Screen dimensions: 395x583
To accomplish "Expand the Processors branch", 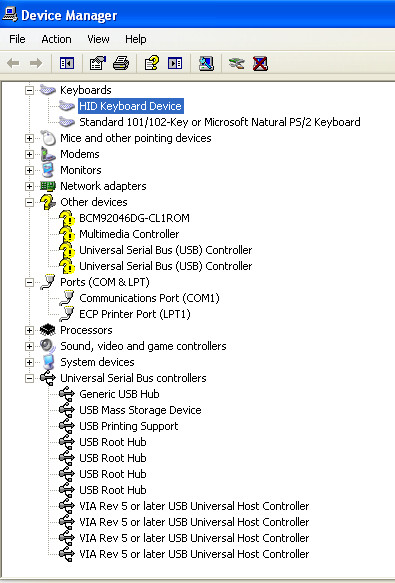I will (29, 330).
